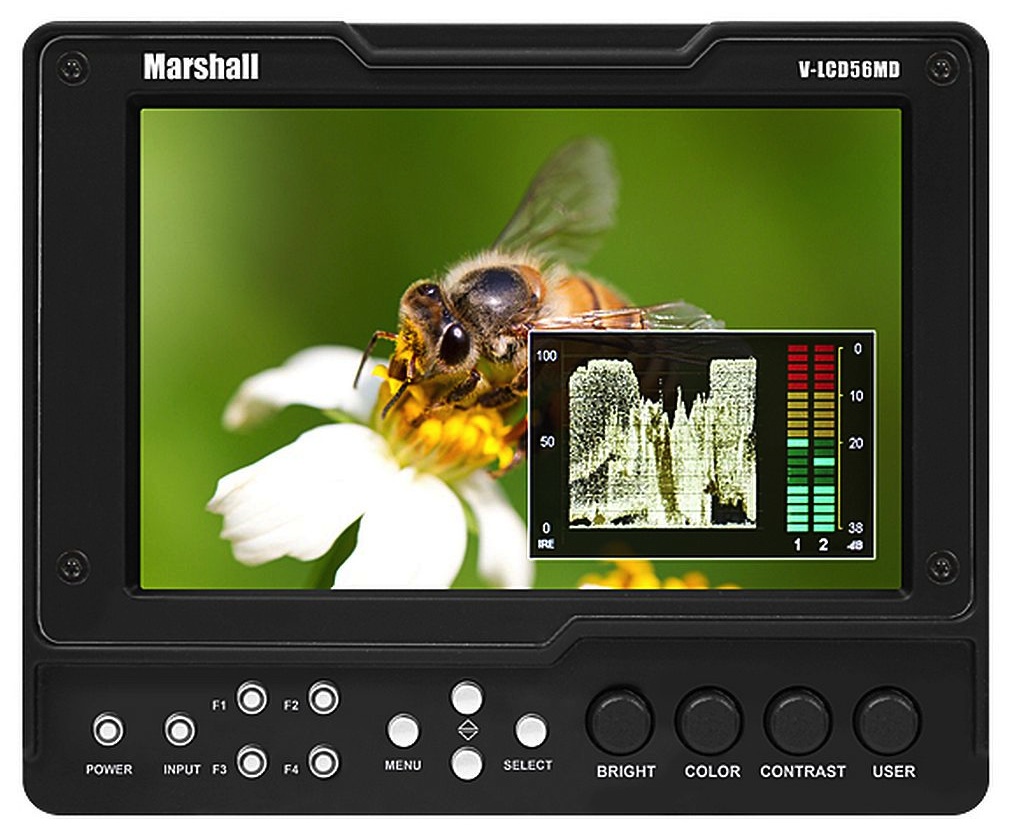Click the COLOR adjustment knob
This screenshot has width=1024, height=825.
pyautogui.click(x=708, y=721)
